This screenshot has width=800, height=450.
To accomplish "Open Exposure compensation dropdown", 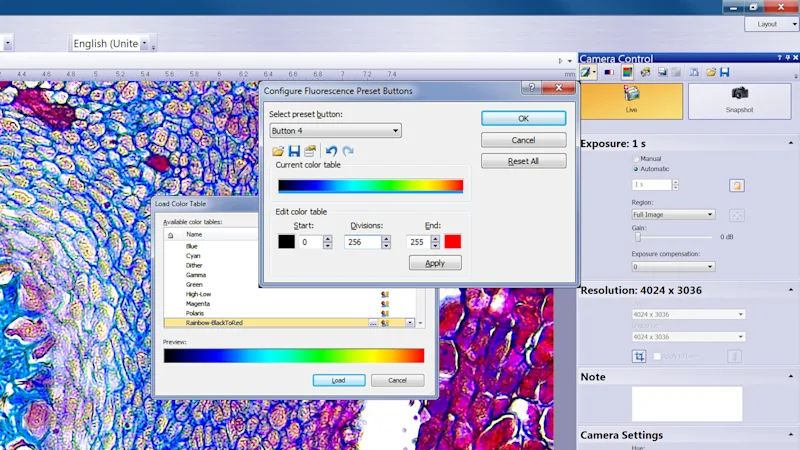I will coord(673,266).
